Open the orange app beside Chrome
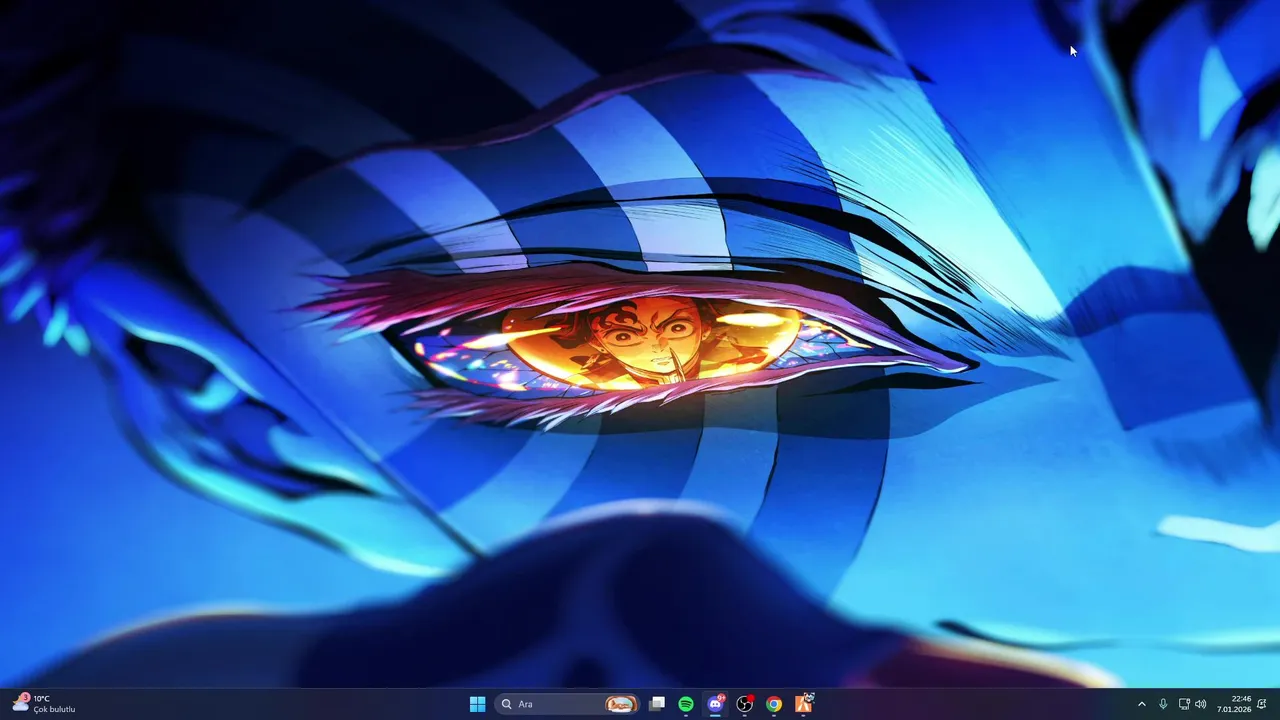 tap(804, 704)
